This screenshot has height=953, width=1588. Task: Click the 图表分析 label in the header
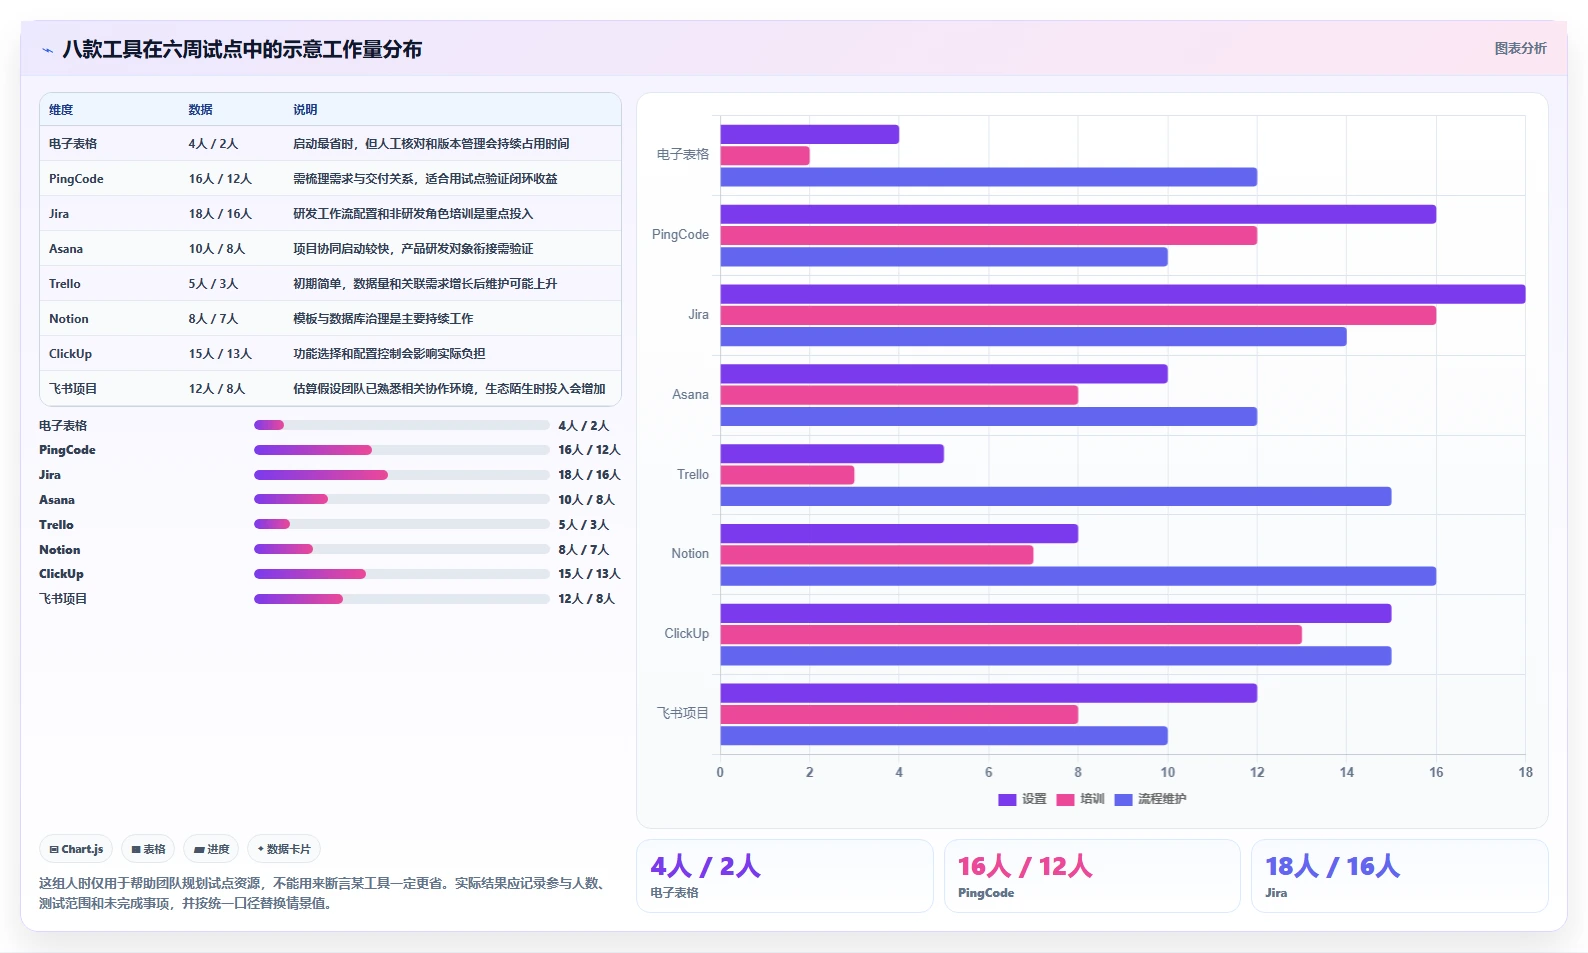[x=1520, y=48]
